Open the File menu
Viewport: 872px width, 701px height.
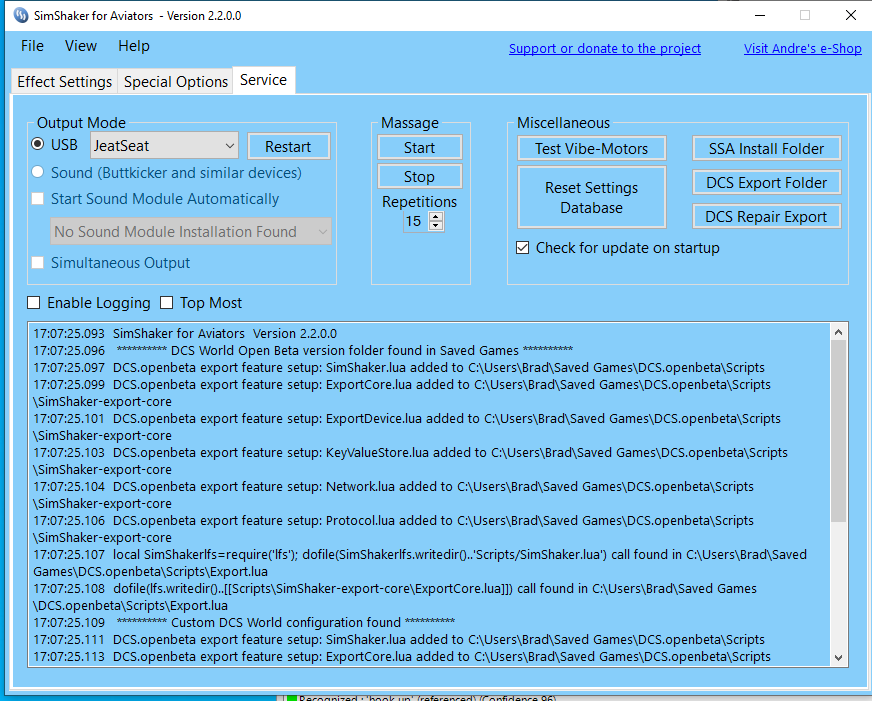click(32, 46)
